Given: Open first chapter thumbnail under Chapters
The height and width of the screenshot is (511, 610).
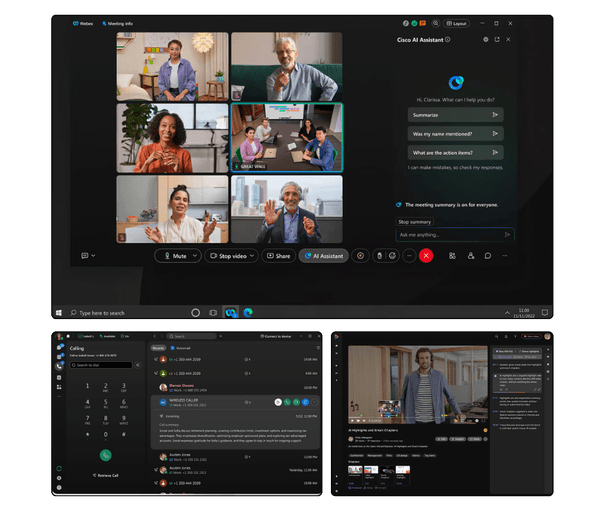Looking at the screenshot, I should pyautogui.click(x=355, y=470).
